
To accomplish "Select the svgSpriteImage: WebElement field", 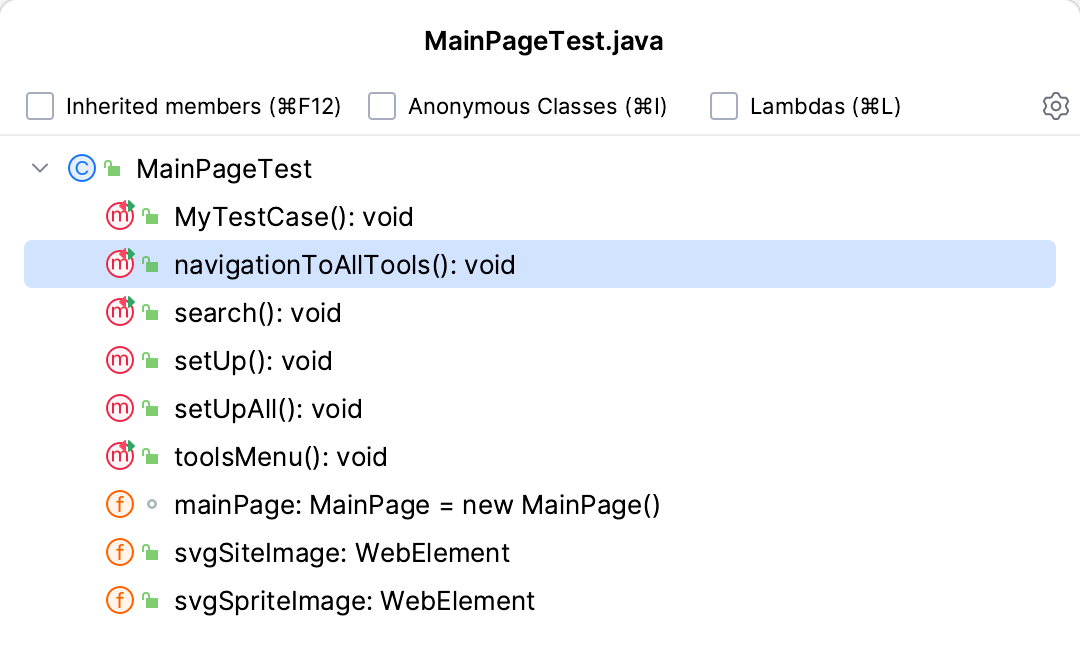I will coord(354,601).
